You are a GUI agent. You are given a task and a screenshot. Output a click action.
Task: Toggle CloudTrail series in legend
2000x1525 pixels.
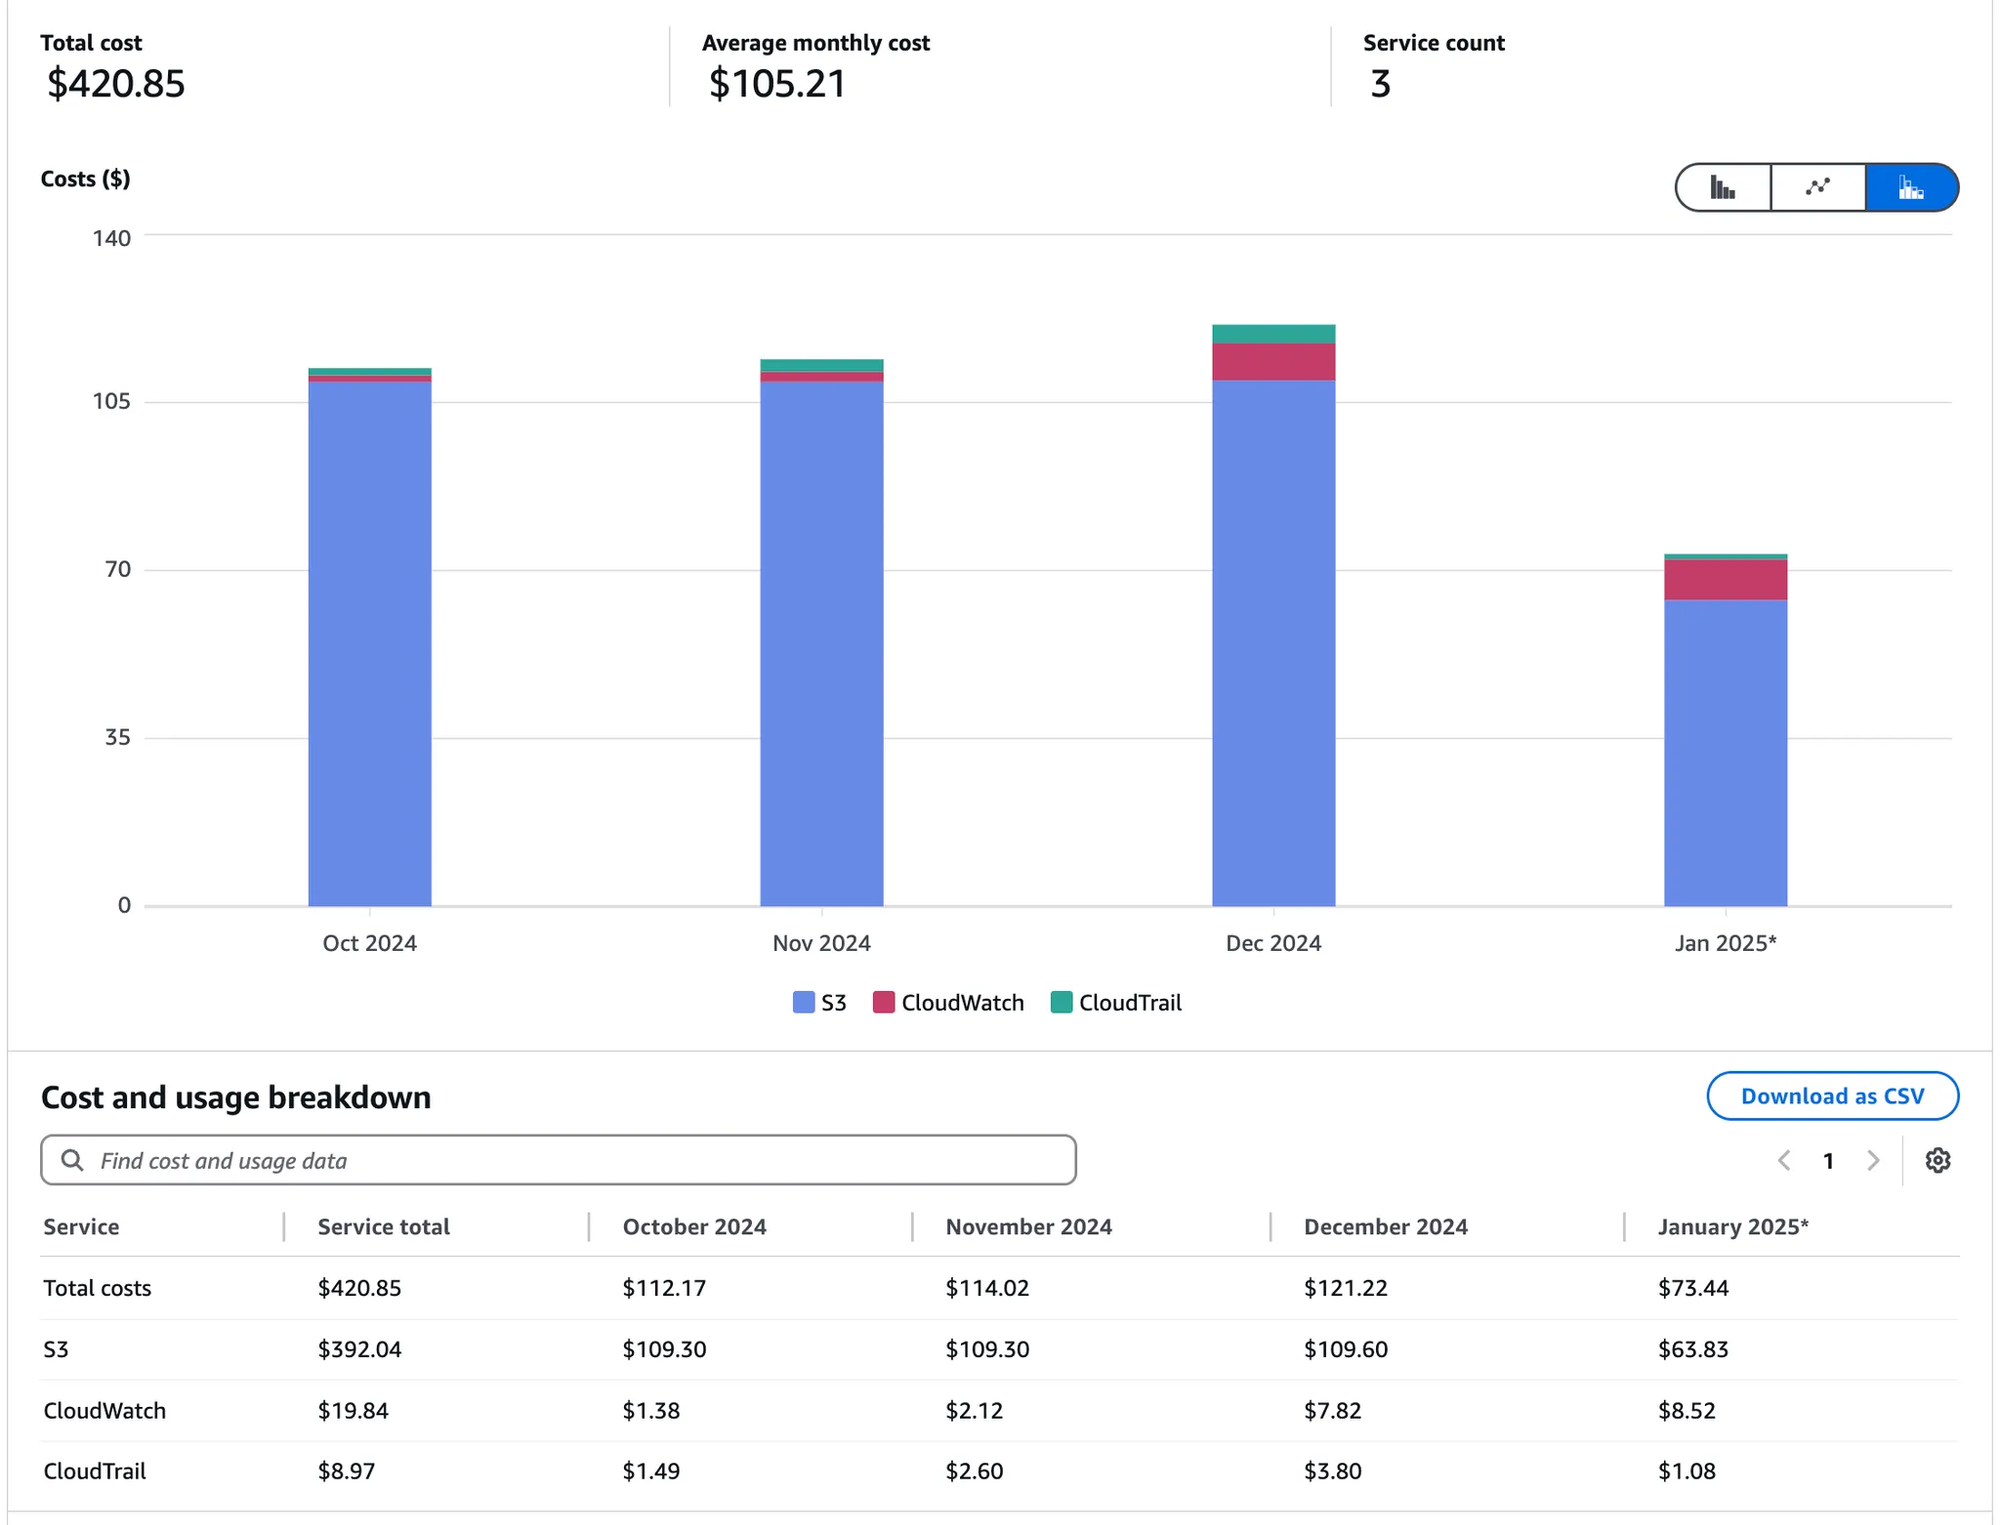point(1116,1002)
